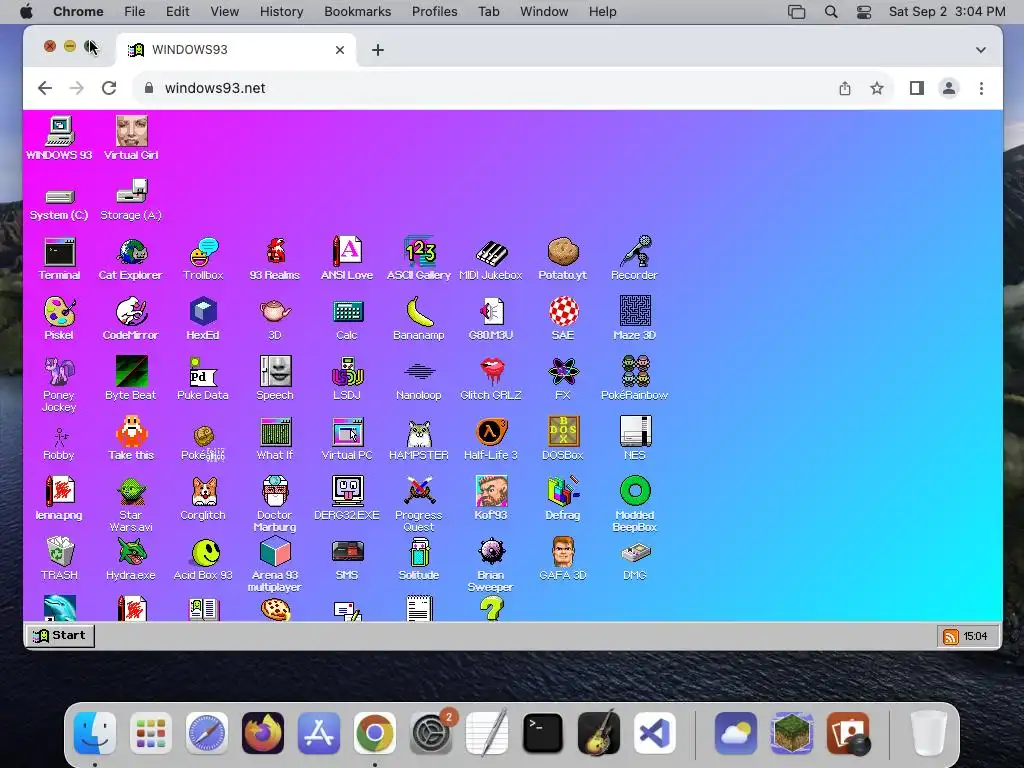Open Storage (A:) floppy drive icon
The width and height of the screenshot is (1024, 768).
(x=131, y=200)
